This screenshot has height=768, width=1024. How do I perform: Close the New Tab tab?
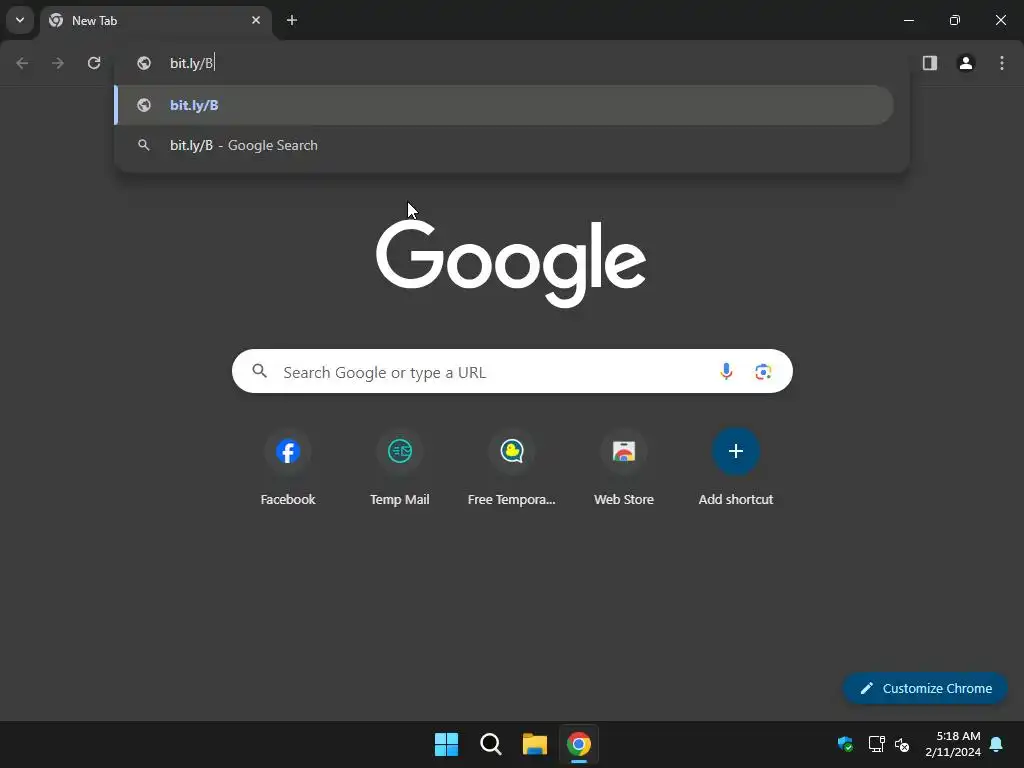pyautogui.click(x=256, y=20)
